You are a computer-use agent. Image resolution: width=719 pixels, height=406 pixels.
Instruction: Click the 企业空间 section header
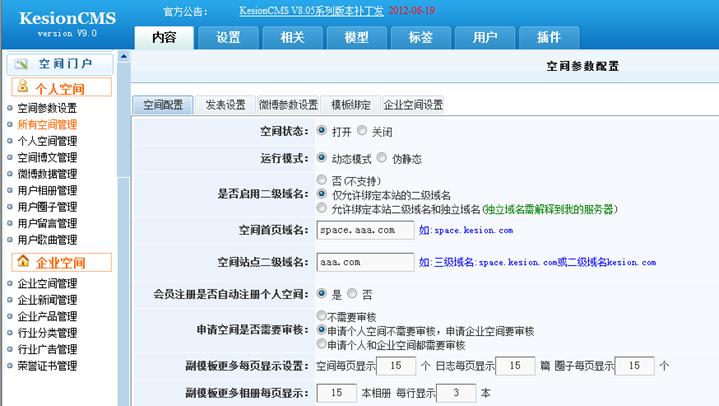[61, 262]
